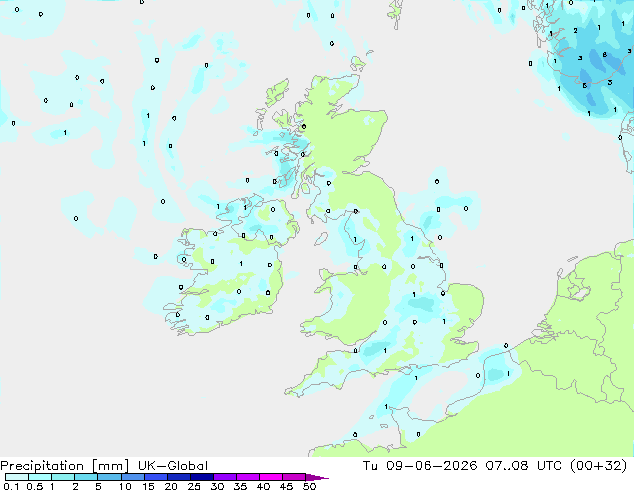Screen dimensions: 634x490
Task: Click the "UK-Global" model name
Action: tap(173, 466)
